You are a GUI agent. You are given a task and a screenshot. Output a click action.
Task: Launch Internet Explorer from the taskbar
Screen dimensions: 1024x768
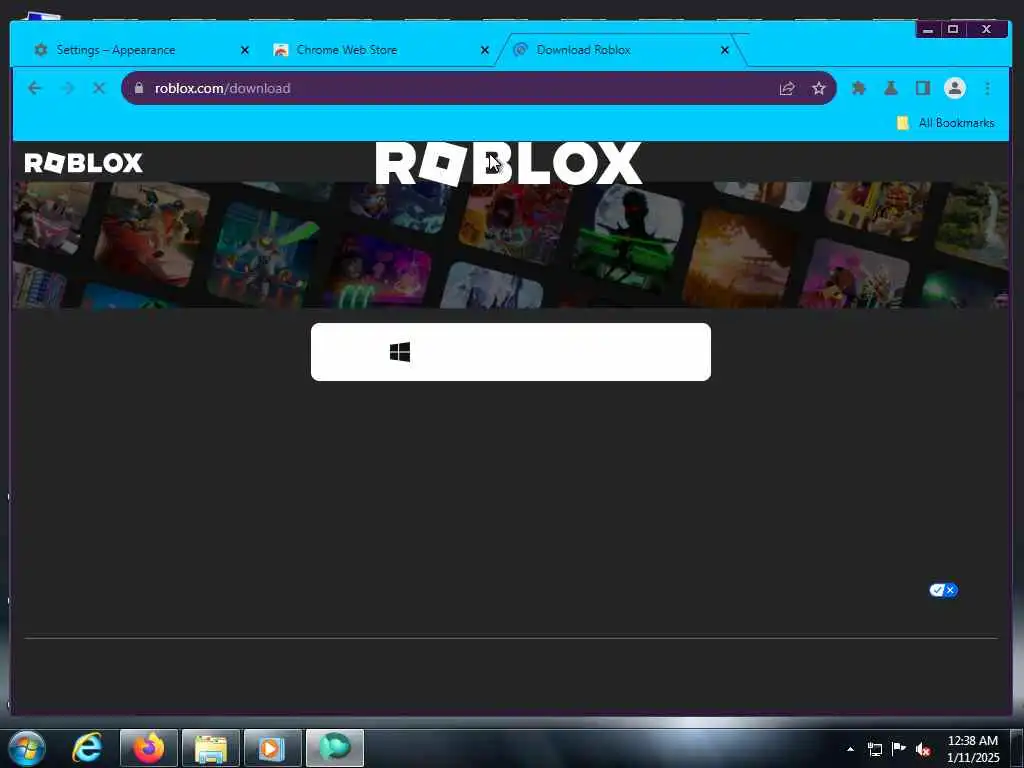pyautogui.click(x=88, y=748)
